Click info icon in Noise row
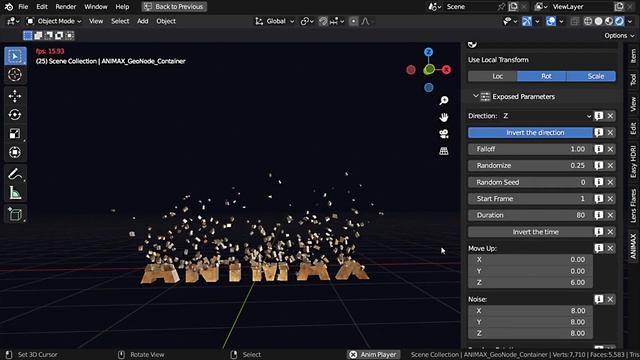 click(599, 299)
